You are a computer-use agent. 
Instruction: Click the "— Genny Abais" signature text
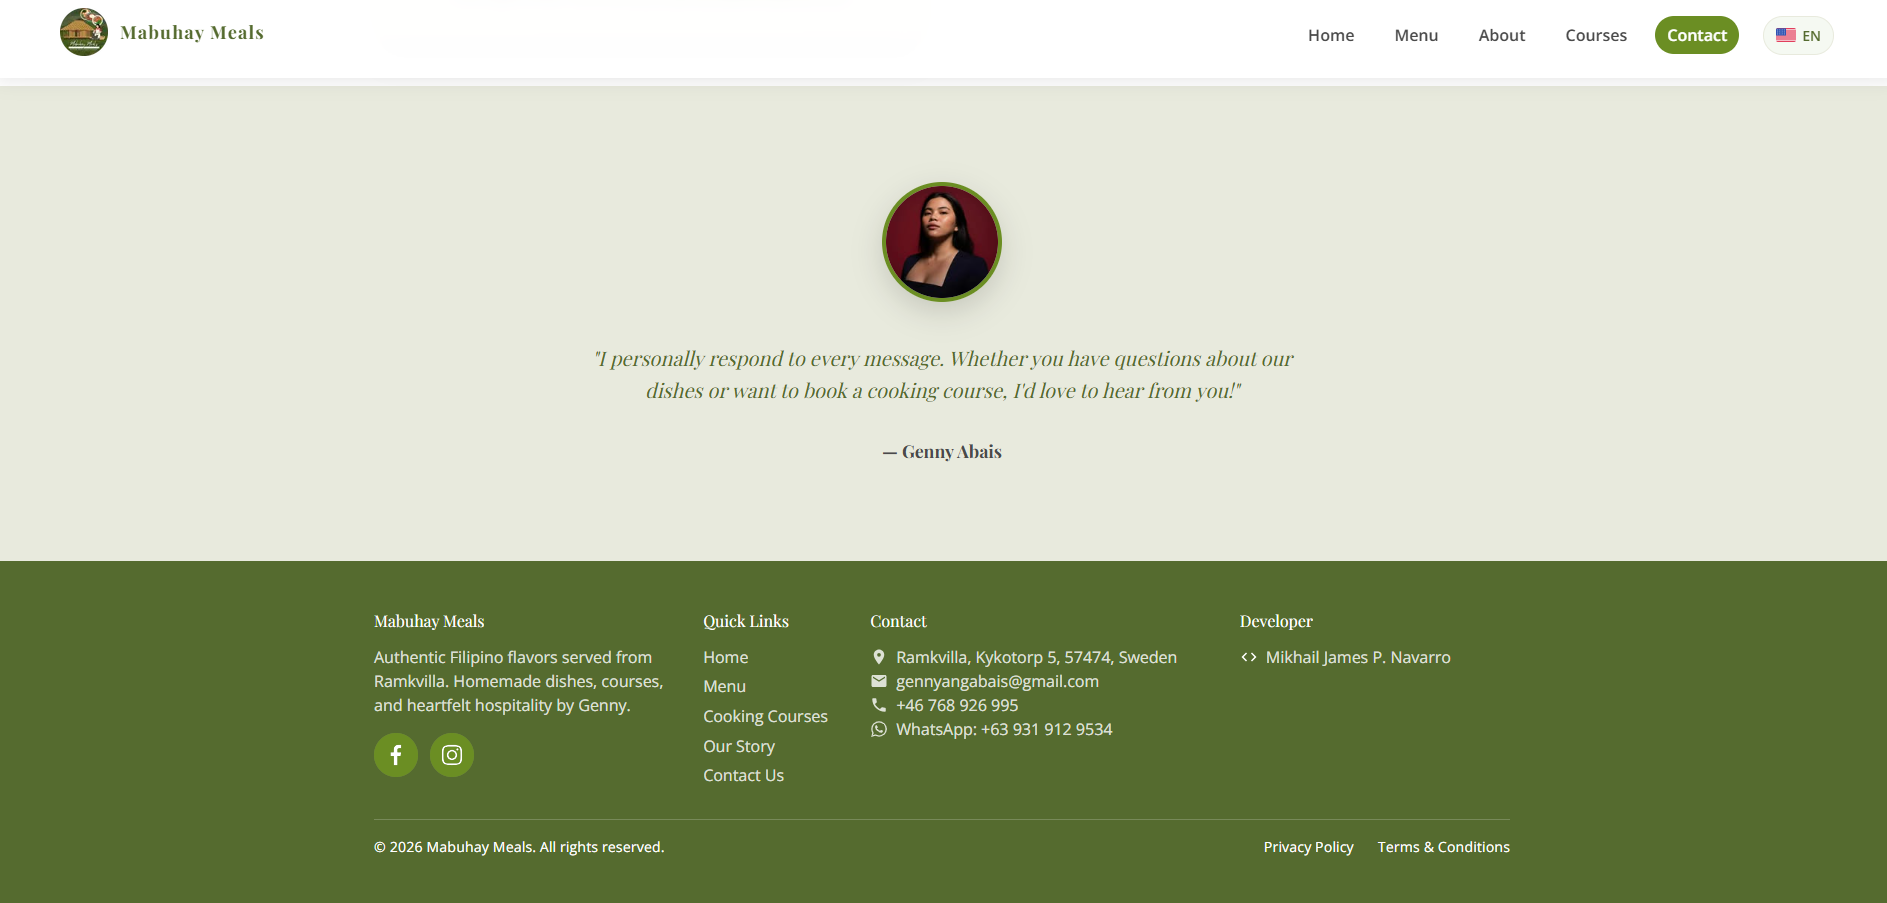pos(942,452)
